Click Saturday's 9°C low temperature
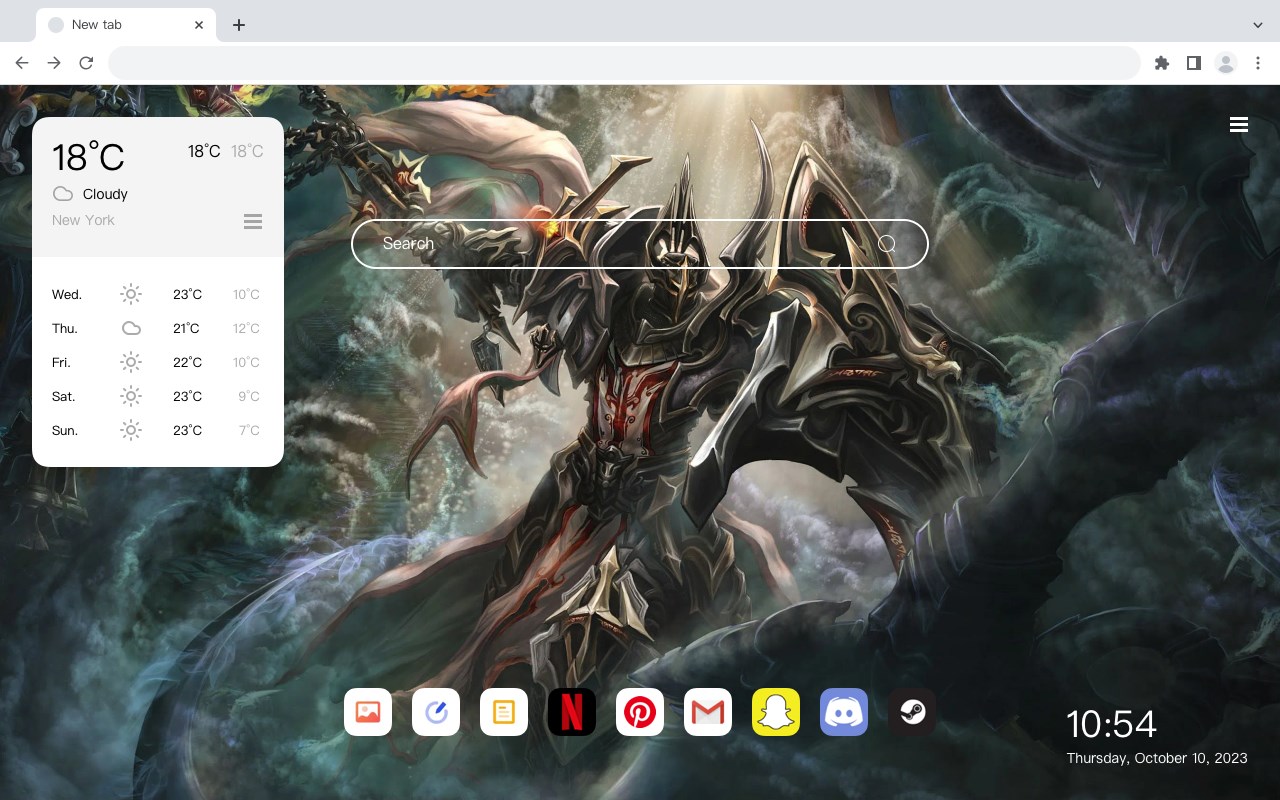 click(249, 396)
